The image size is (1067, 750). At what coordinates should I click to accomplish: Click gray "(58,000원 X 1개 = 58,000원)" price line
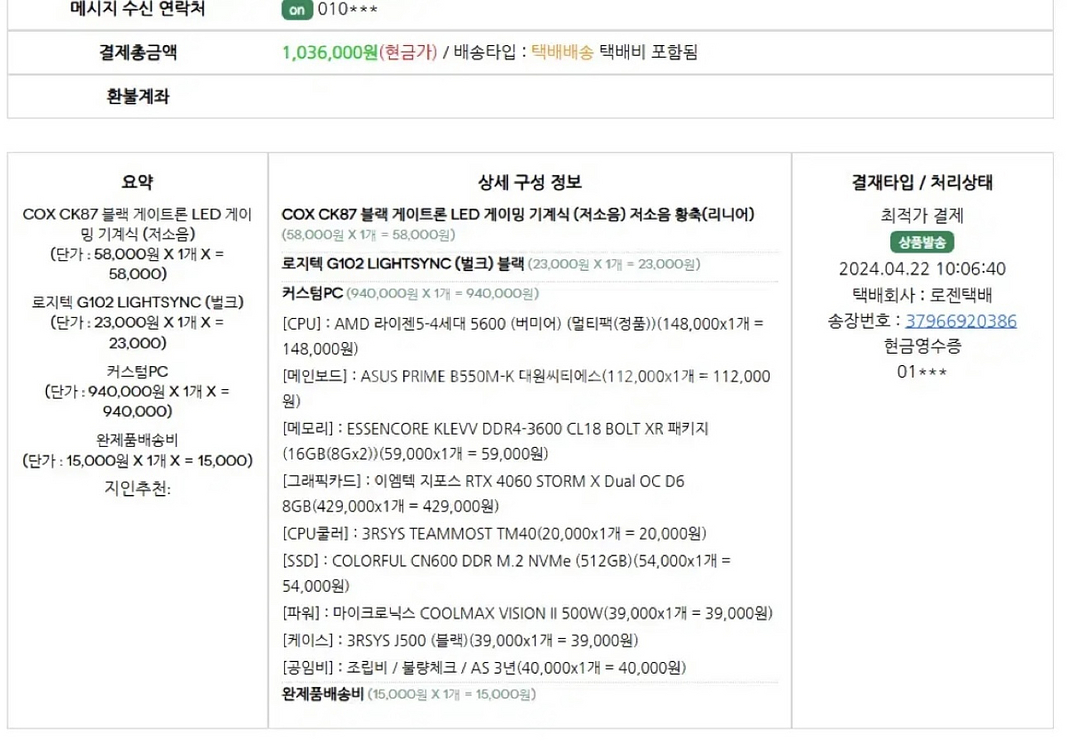click(368, 235)
